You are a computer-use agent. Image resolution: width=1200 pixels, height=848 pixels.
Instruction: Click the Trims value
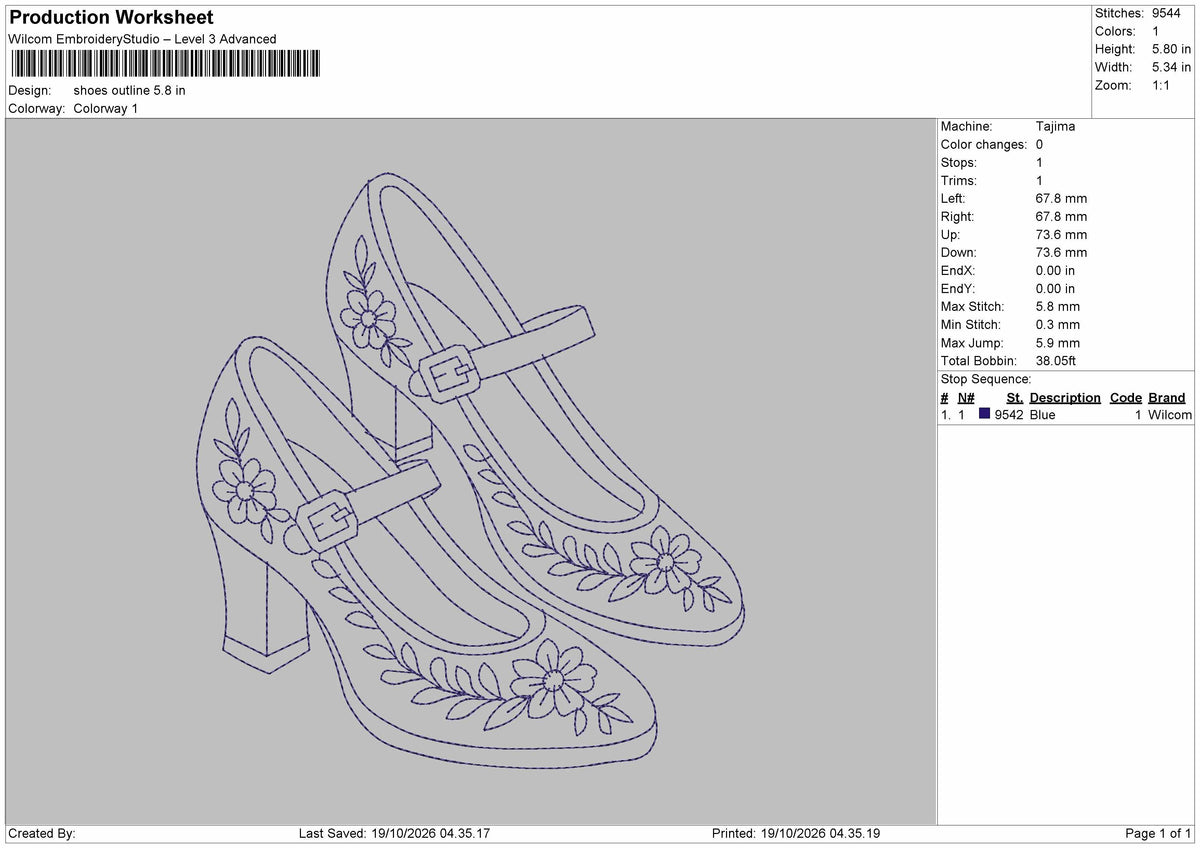coord(1040,181)
